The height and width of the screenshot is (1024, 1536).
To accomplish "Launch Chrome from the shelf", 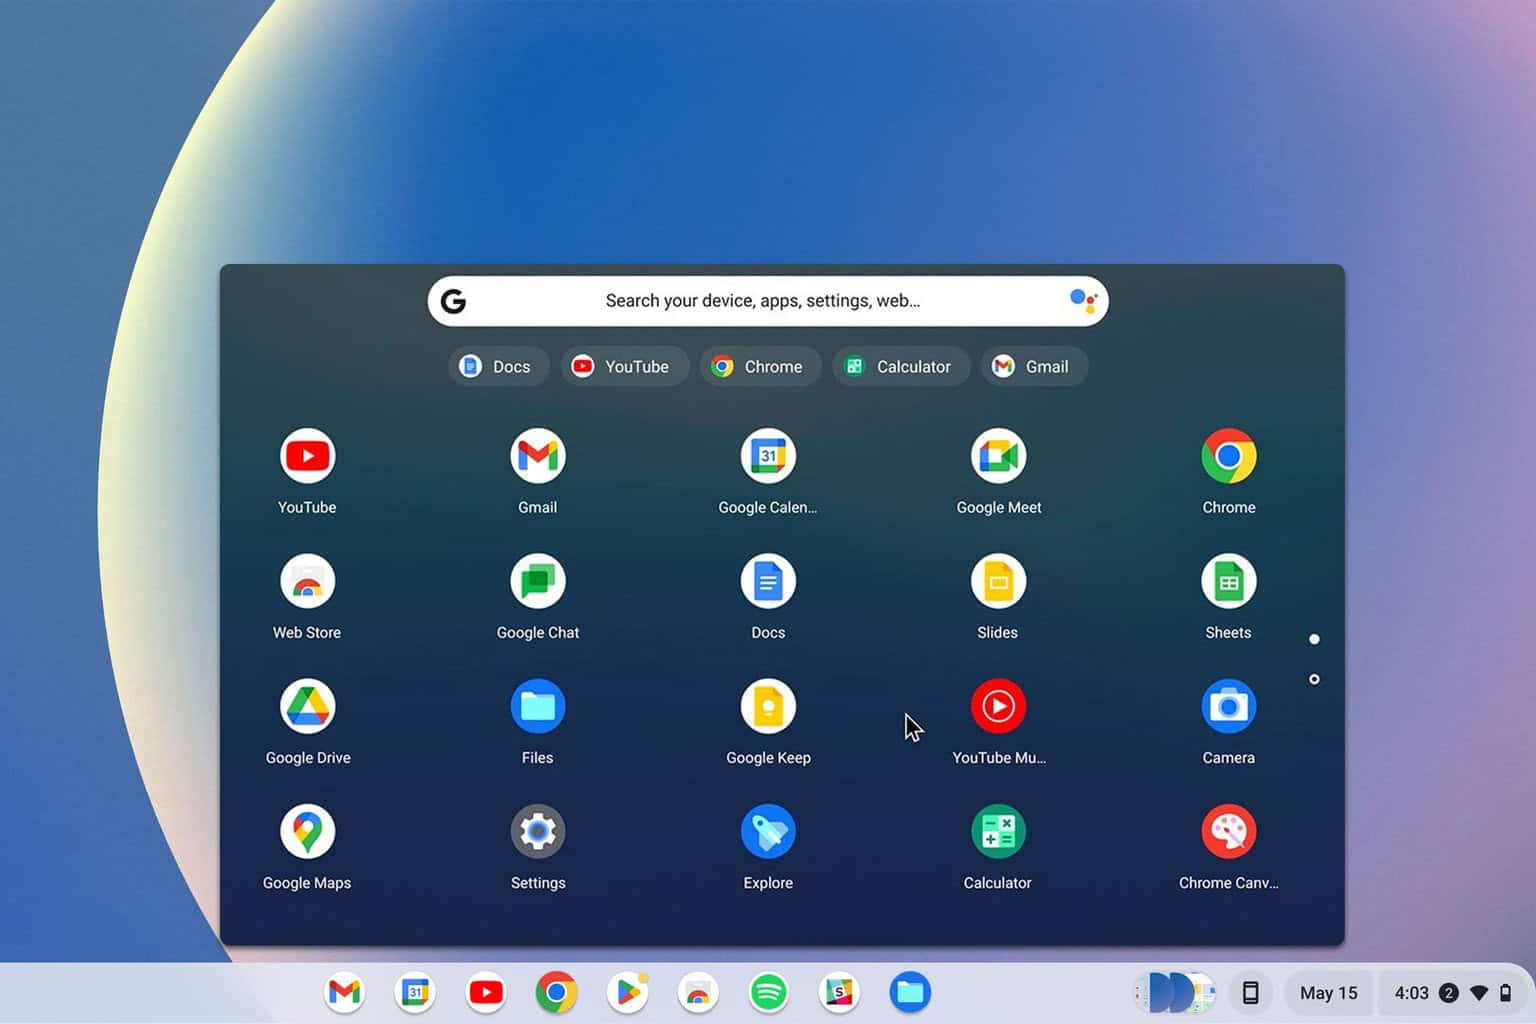I will [x=556, y=992].
